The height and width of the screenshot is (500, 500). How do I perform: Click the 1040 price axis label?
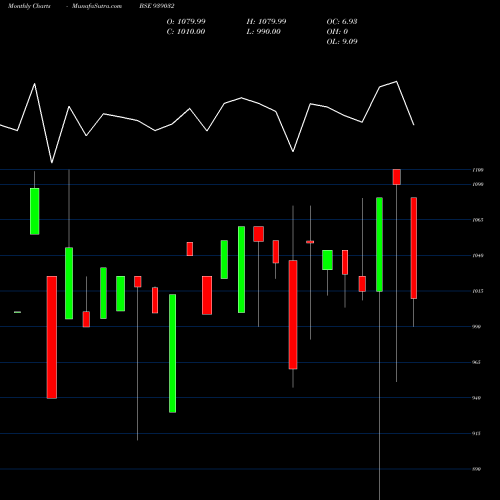(478, 256)
